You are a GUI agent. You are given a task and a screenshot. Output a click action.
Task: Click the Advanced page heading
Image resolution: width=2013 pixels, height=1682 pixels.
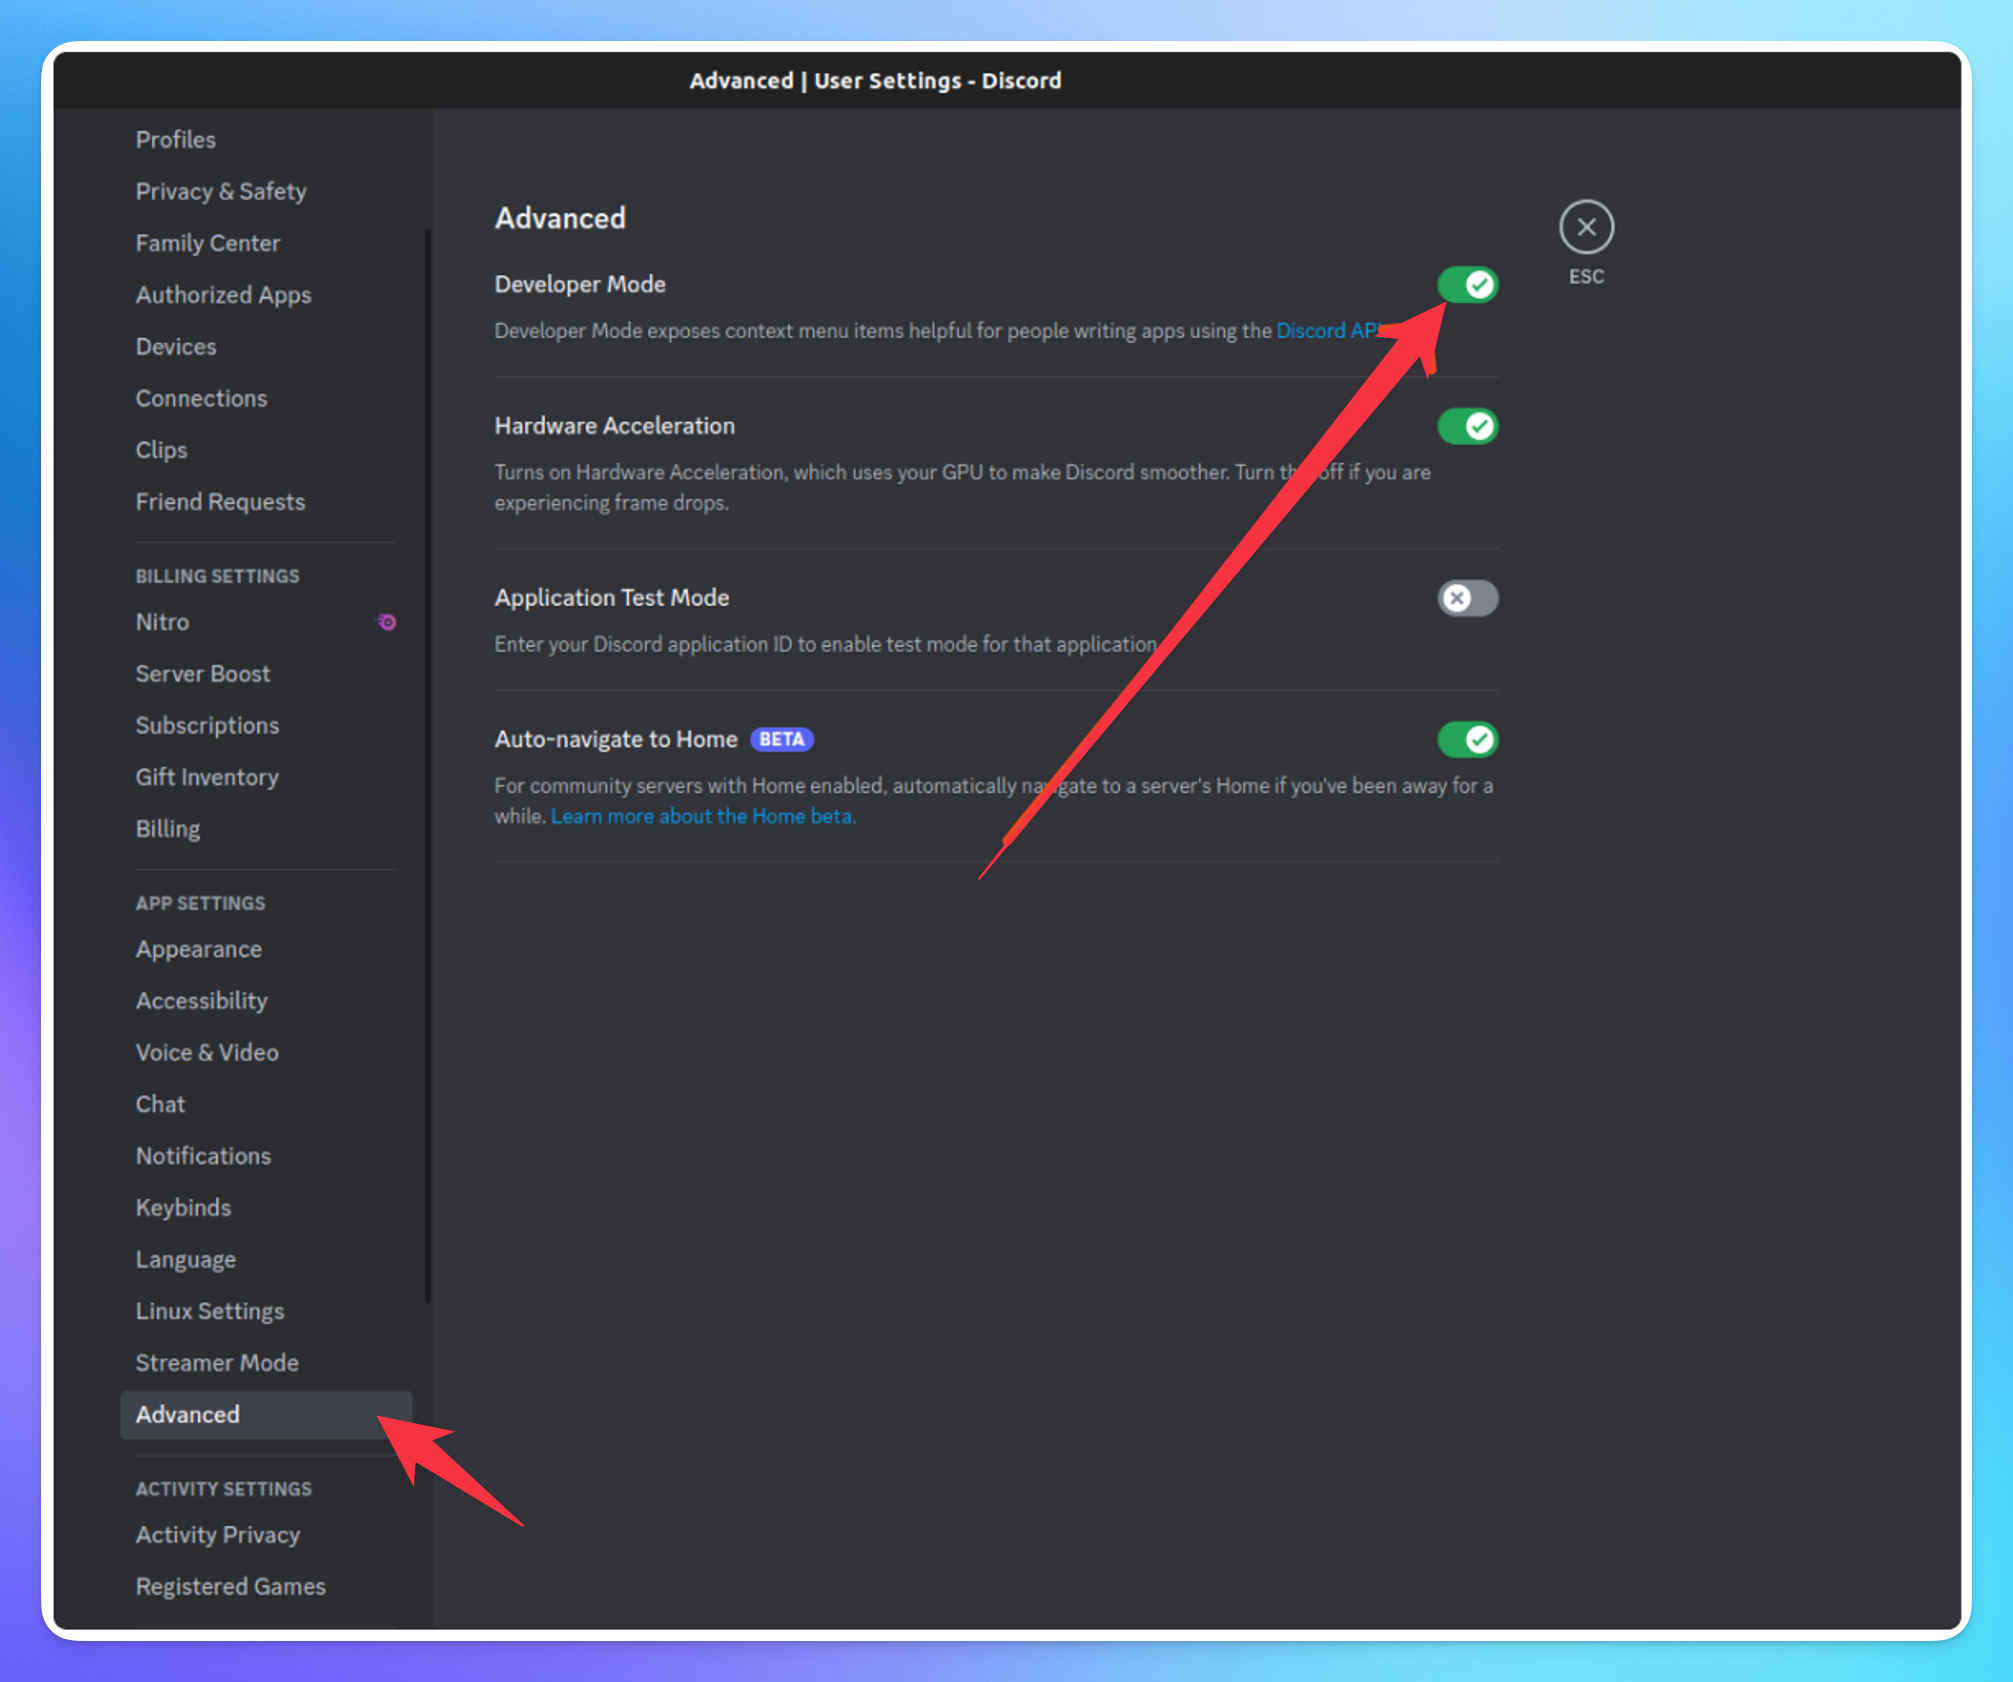pyautogui.click(x=560, y=218)
